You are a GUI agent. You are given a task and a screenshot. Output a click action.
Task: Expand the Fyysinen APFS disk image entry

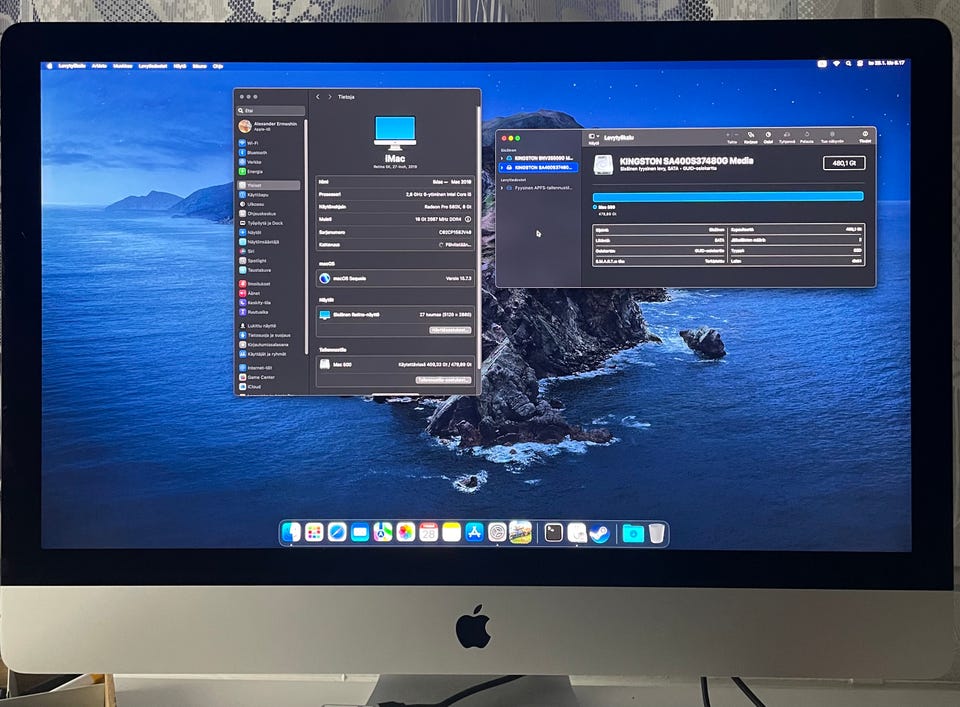point(502,188)
